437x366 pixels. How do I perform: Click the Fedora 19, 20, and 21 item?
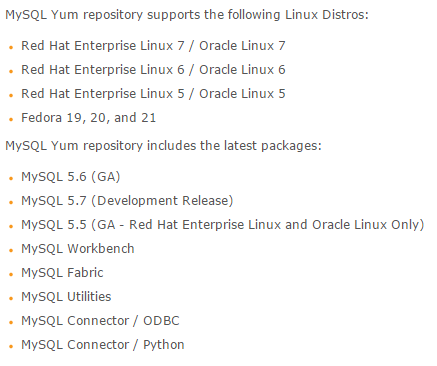(x=89, y=118)
